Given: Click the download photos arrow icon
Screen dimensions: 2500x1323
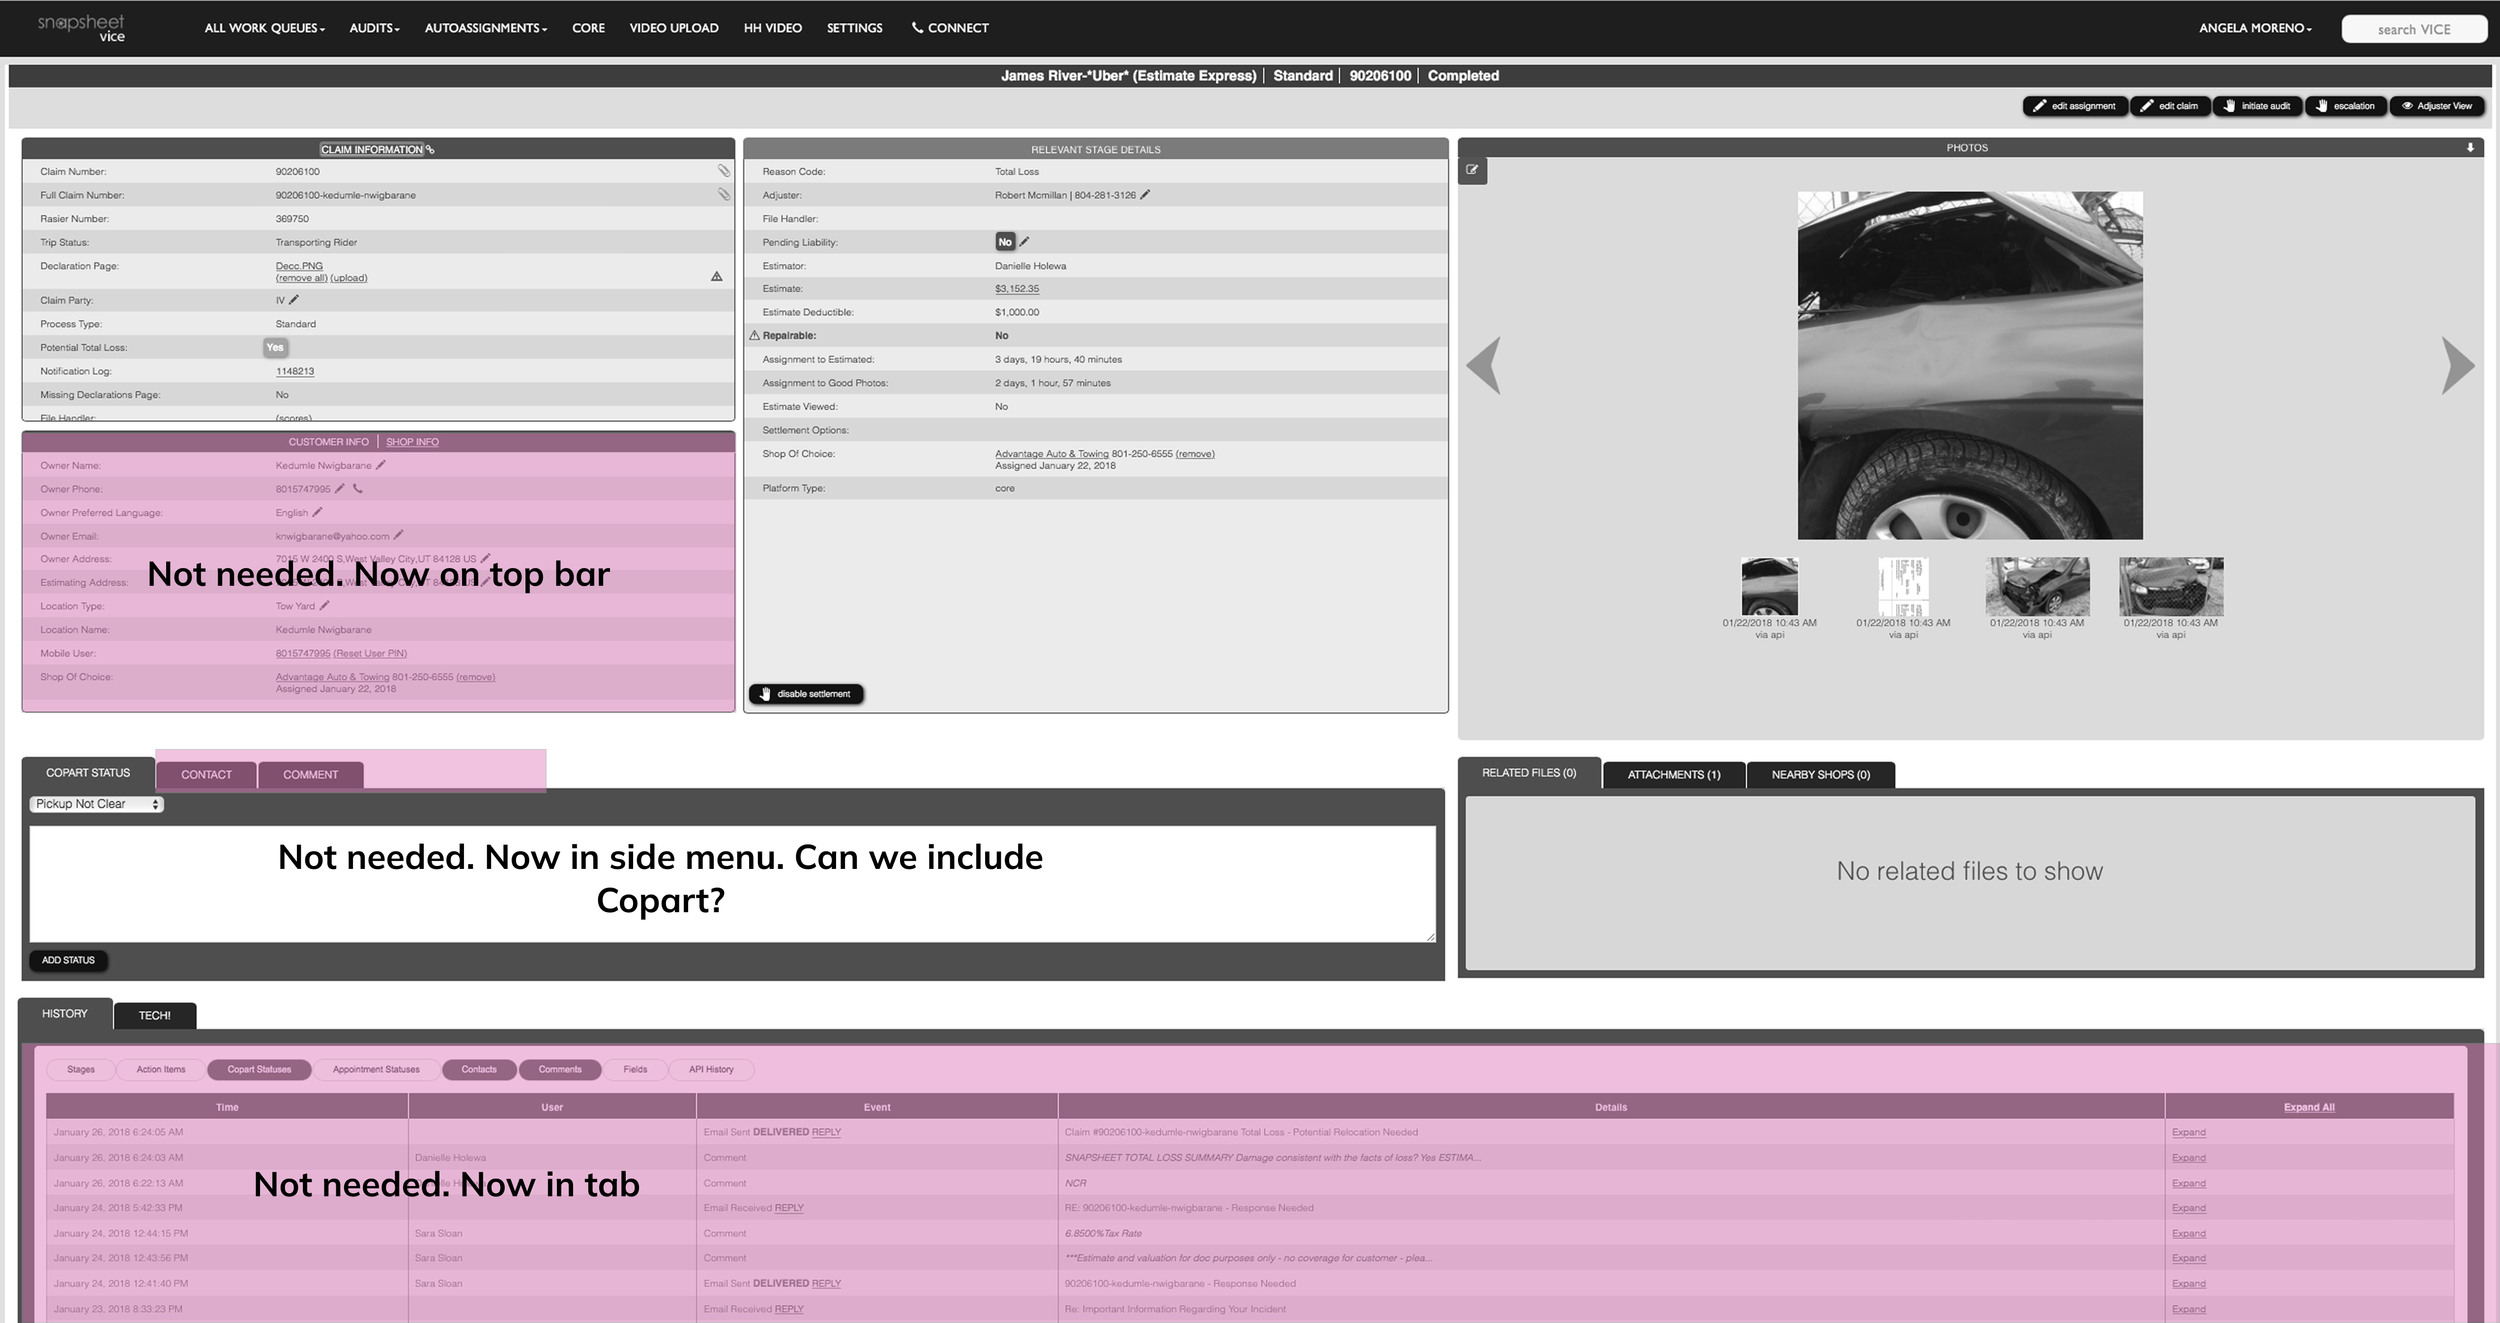Looking at the screenshot, I should point(2469,148).
